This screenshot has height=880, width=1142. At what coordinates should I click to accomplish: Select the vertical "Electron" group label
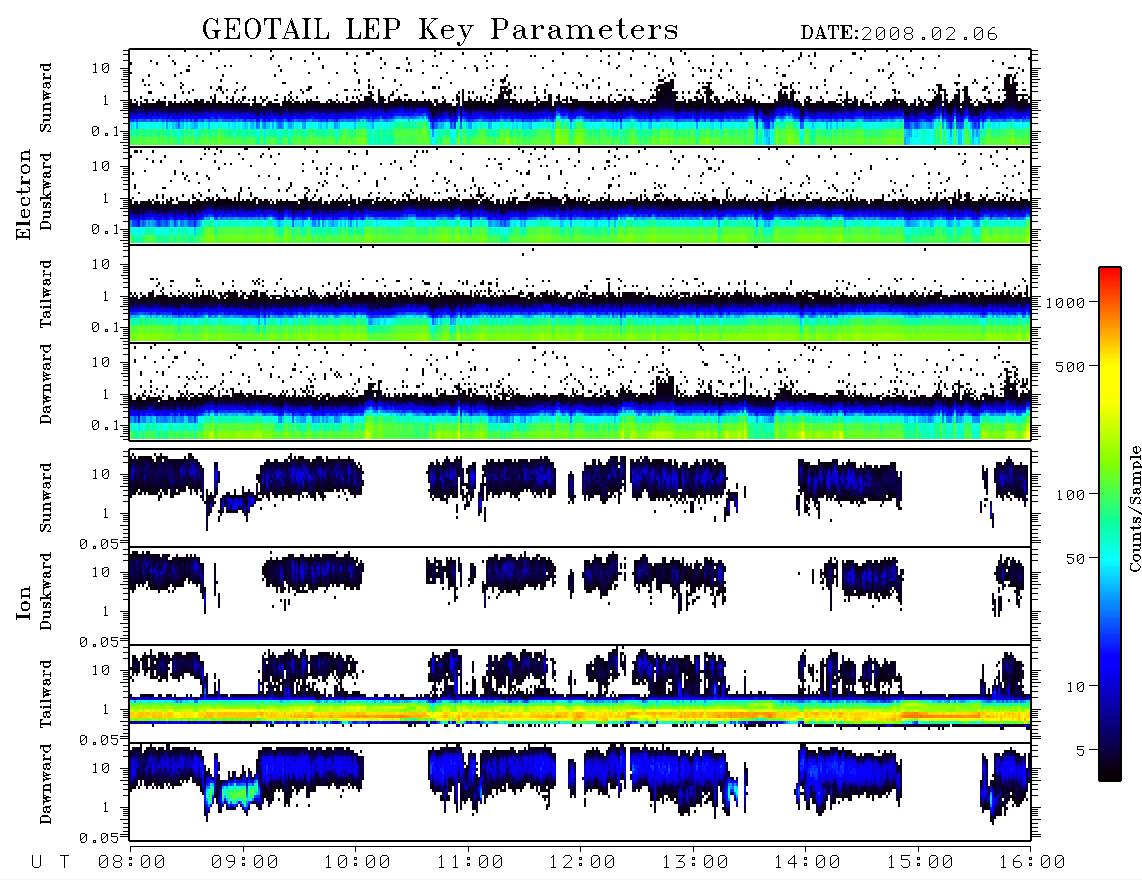pyautogui.click(x=24, y=195)
